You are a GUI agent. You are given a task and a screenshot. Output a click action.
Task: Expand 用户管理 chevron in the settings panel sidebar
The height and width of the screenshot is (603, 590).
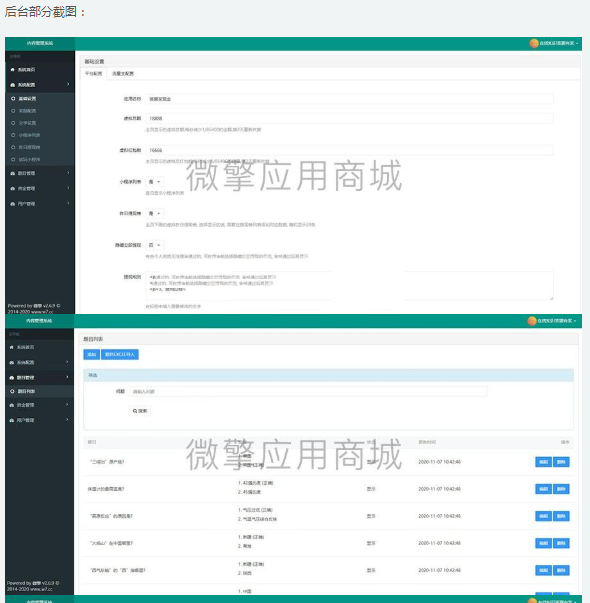[x=68, y=203]
